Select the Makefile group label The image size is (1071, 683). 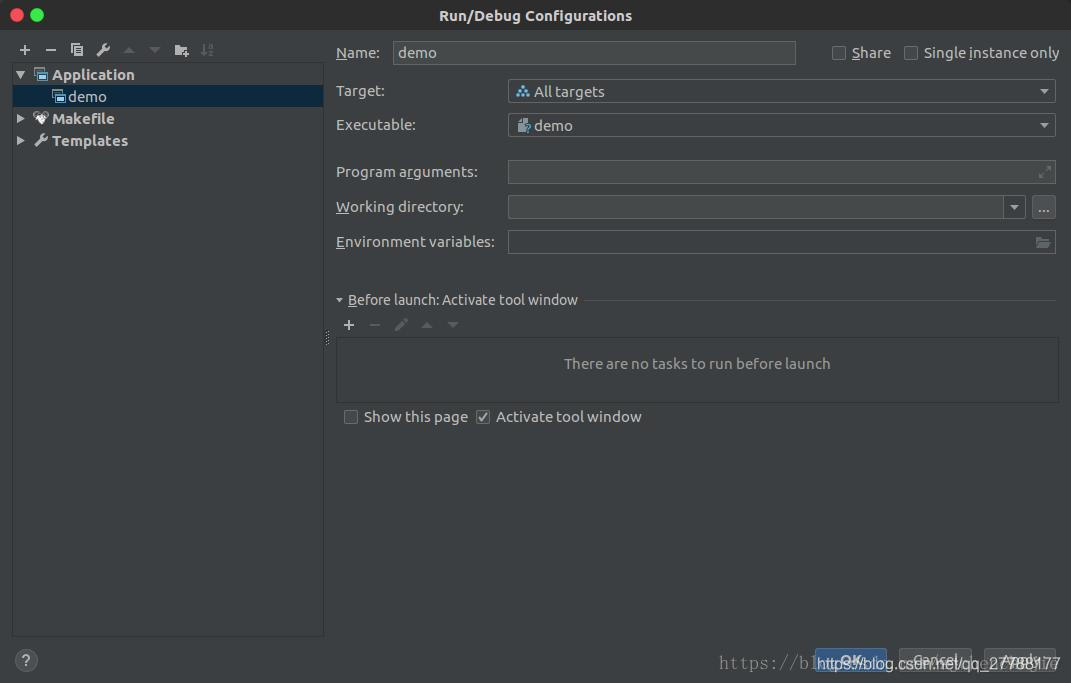(x=83, y=118)
